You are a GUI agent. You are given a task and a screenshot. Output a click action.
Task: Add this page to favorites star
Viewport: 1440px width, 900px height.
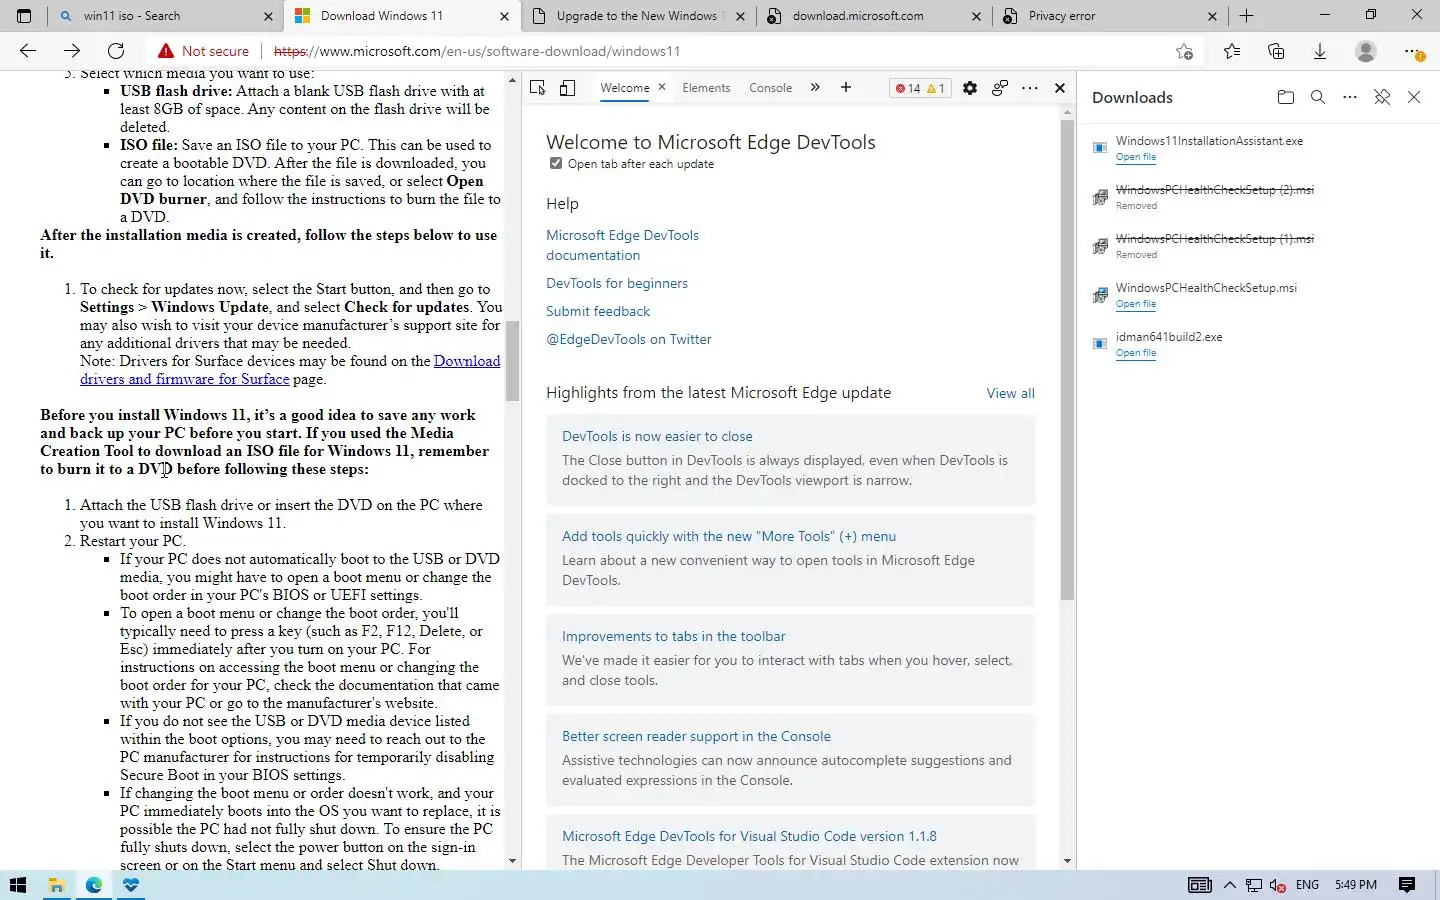pos(1185,51)
